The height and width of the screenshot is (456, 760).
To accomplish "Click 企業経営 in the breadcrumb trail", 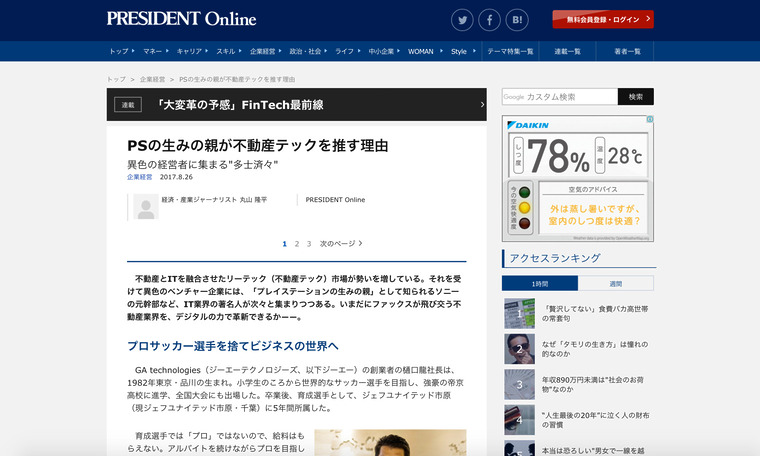I will [153, 78].
